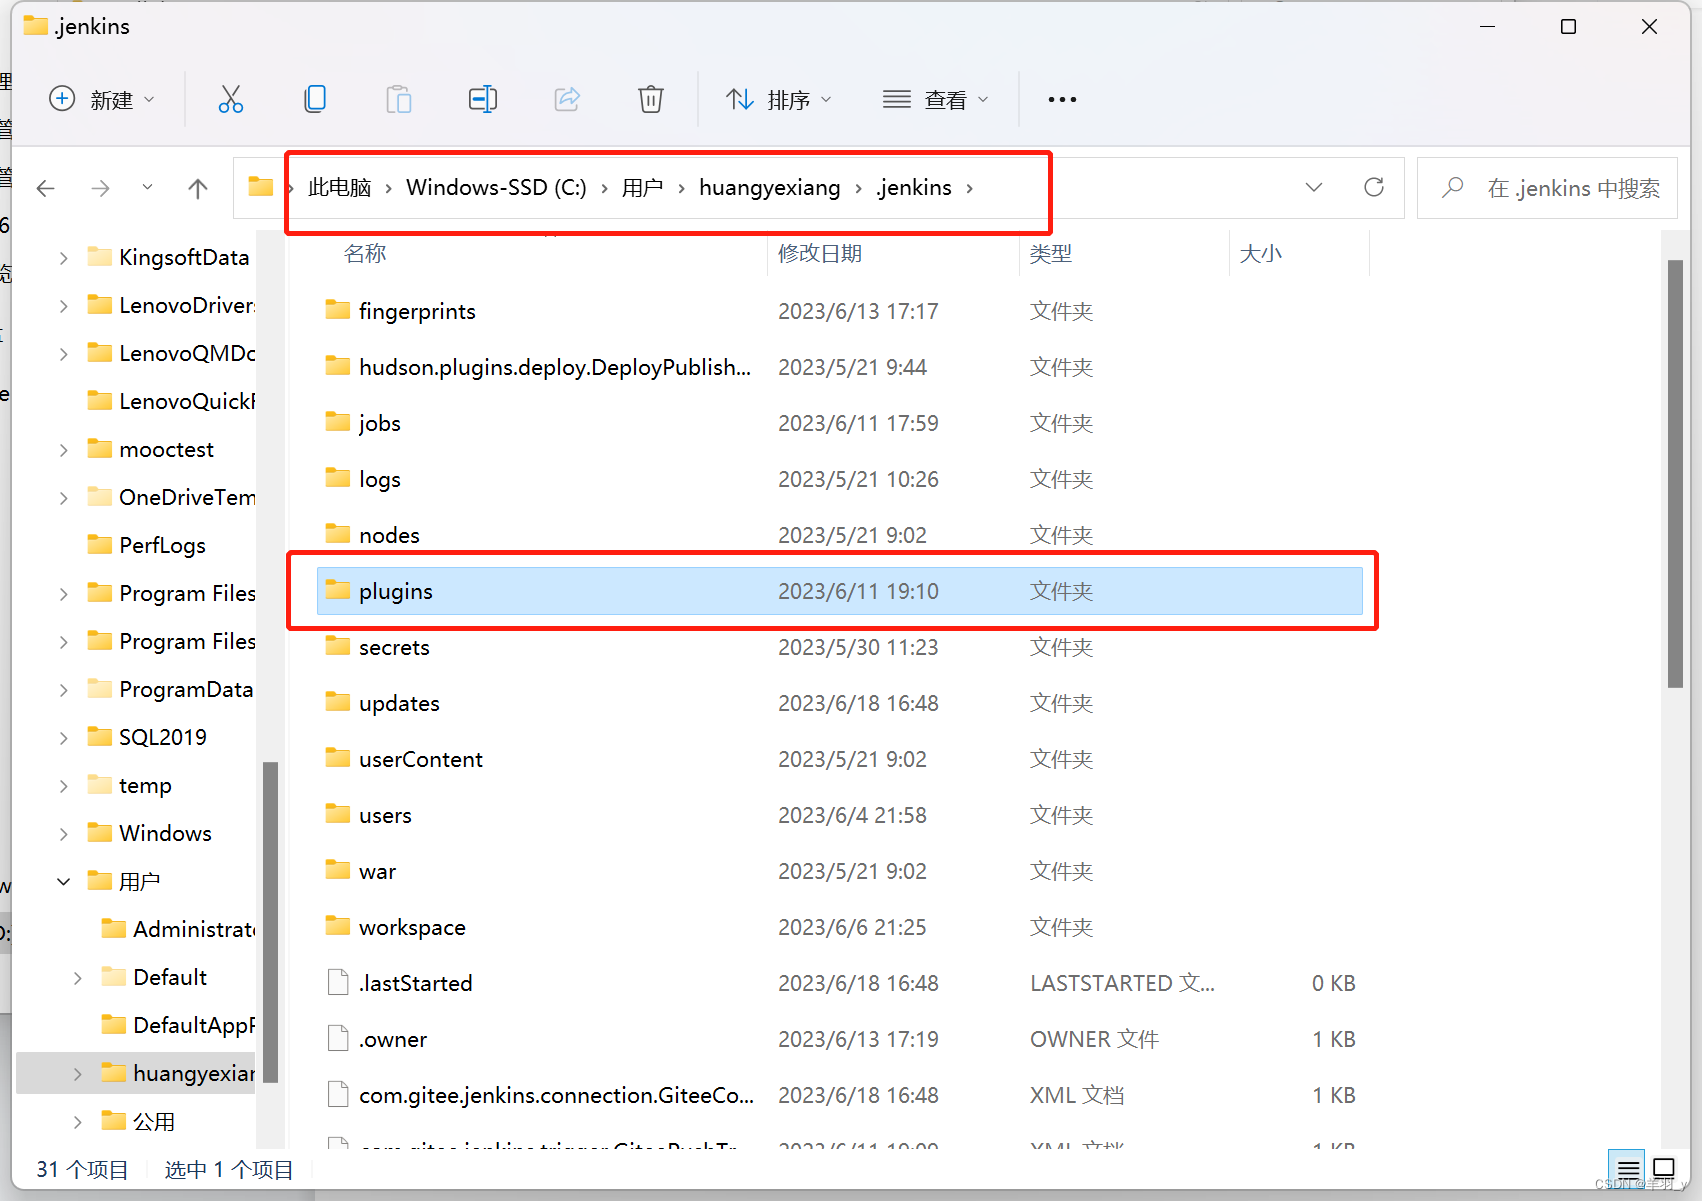
Task: Click the .lastStarted file icon
Action: click(x=338, y=983)
